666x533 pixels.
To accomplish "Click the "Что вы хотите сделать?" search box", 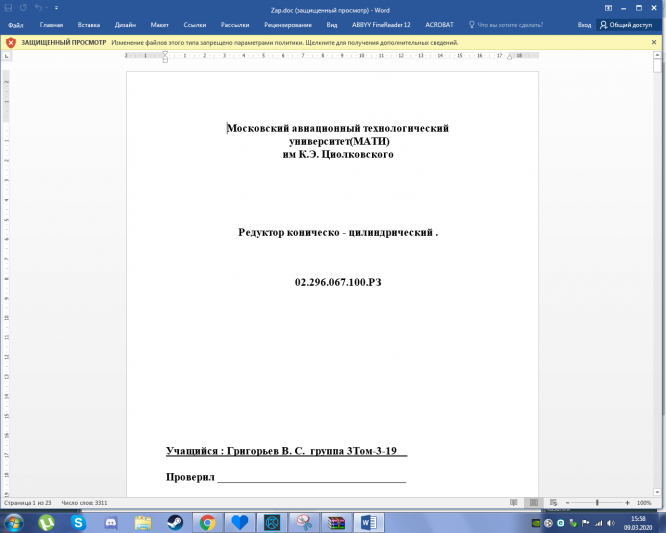I will pyautogui.click(x=505, y=25).
